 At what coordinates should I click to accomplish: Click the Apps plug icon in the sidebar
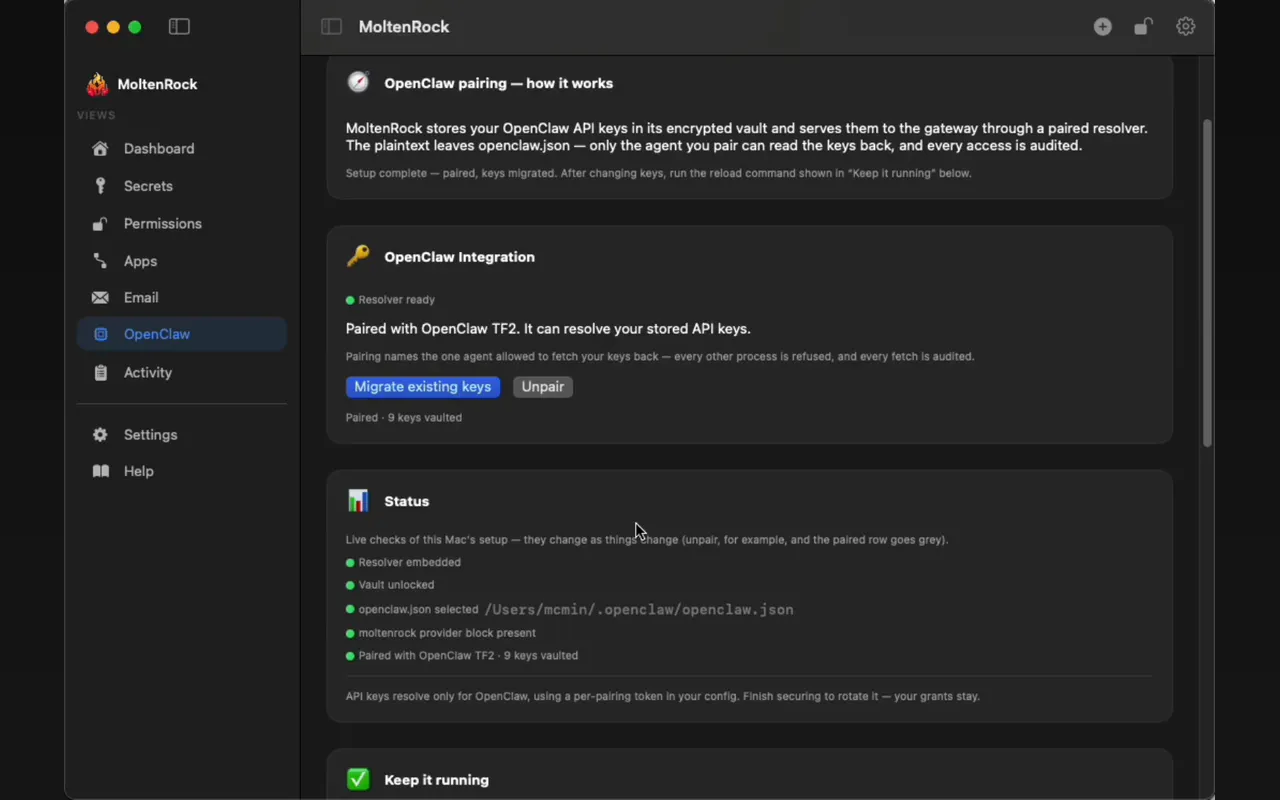coord(100,261)
